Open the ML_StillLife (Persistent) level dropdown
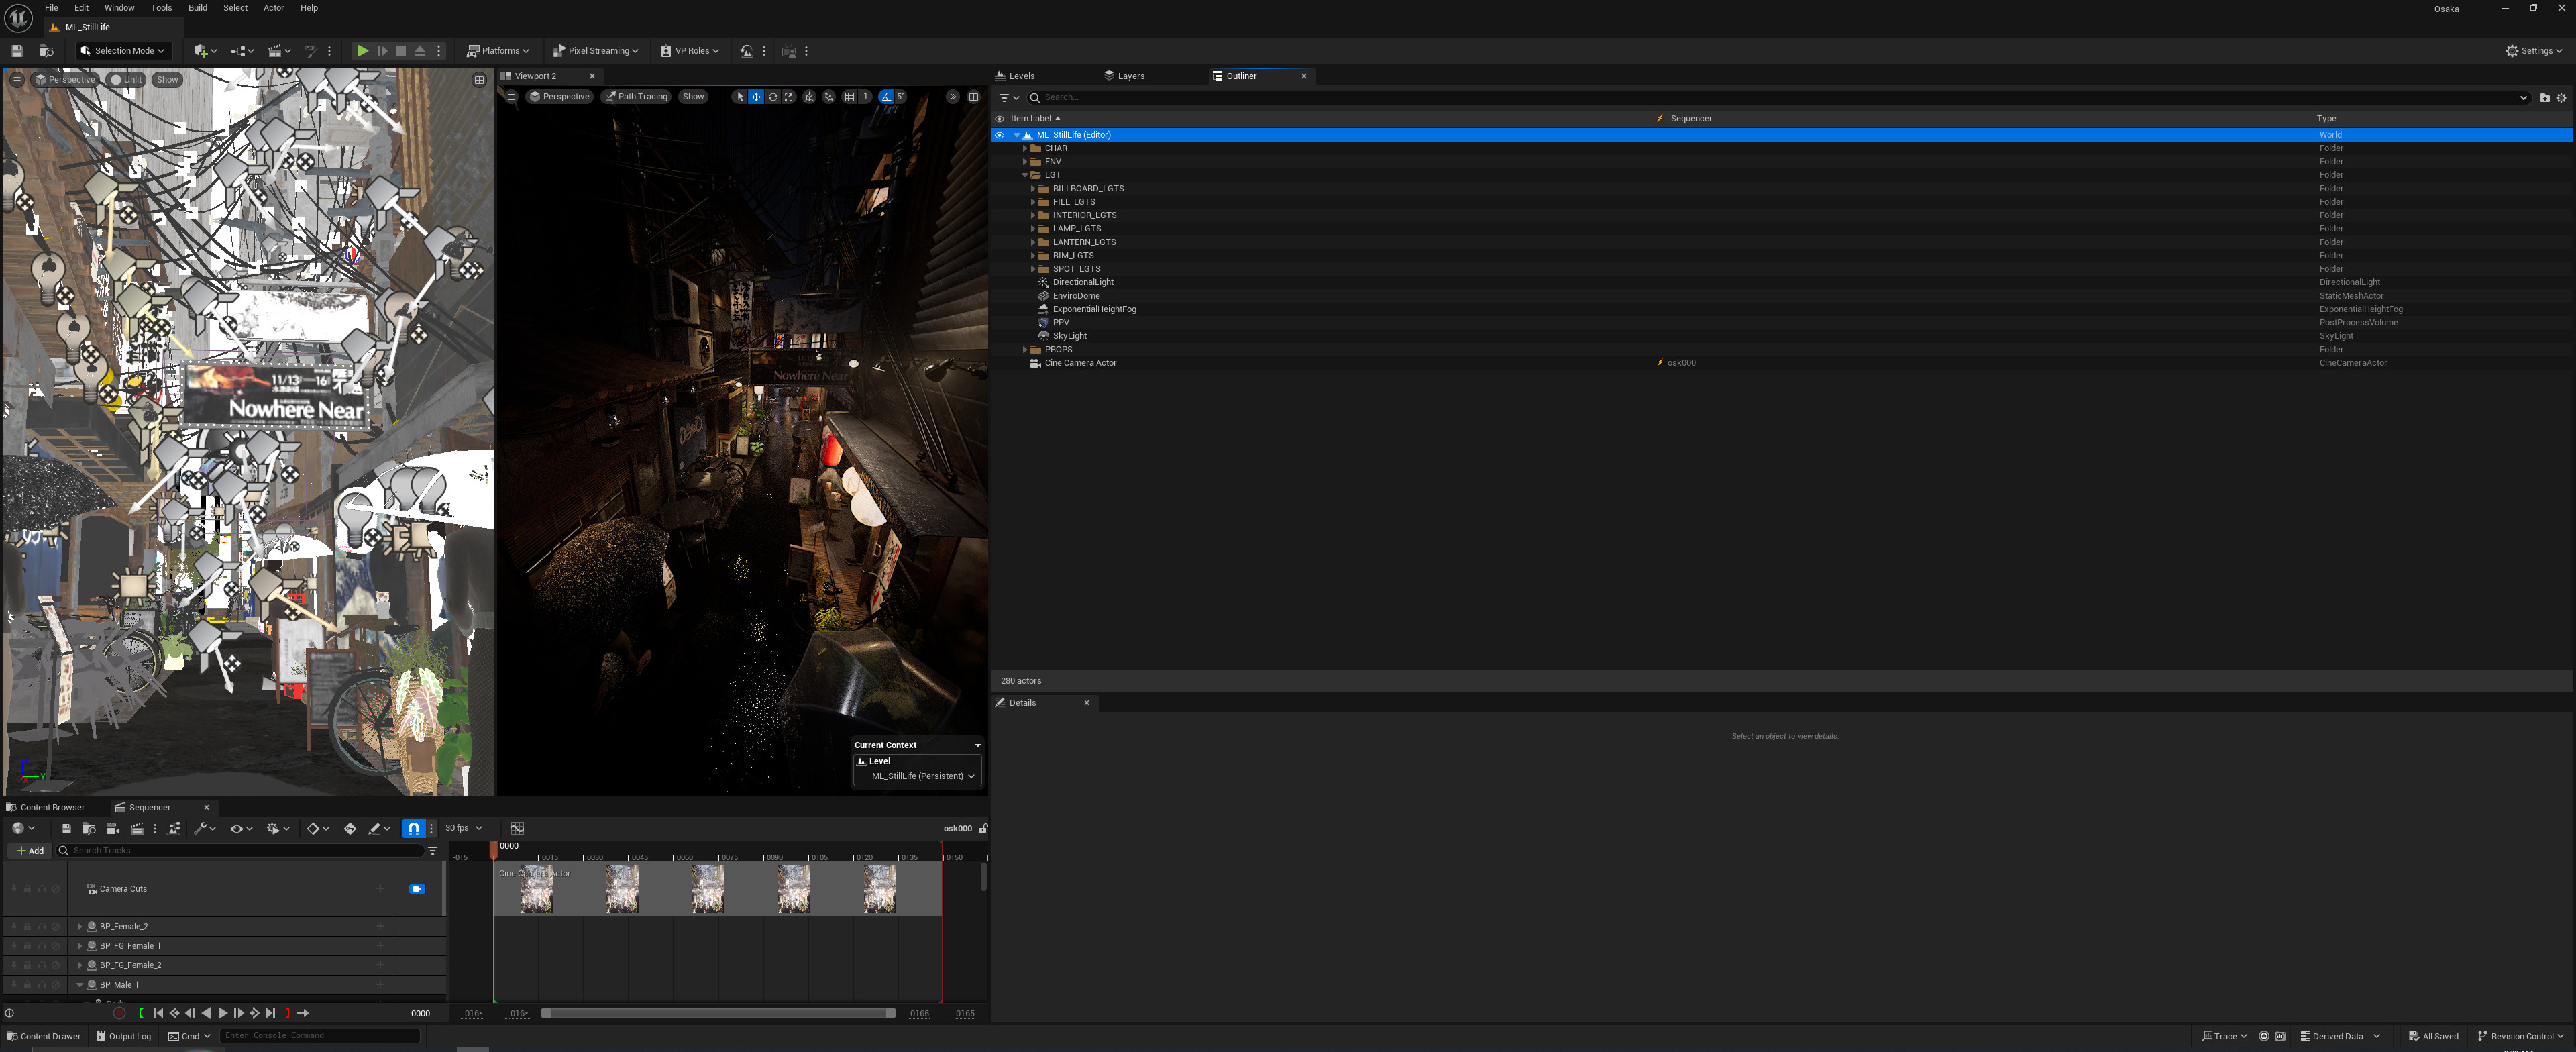Image resolution: width=2576 pixels, height=1052 pixels. 917,776
